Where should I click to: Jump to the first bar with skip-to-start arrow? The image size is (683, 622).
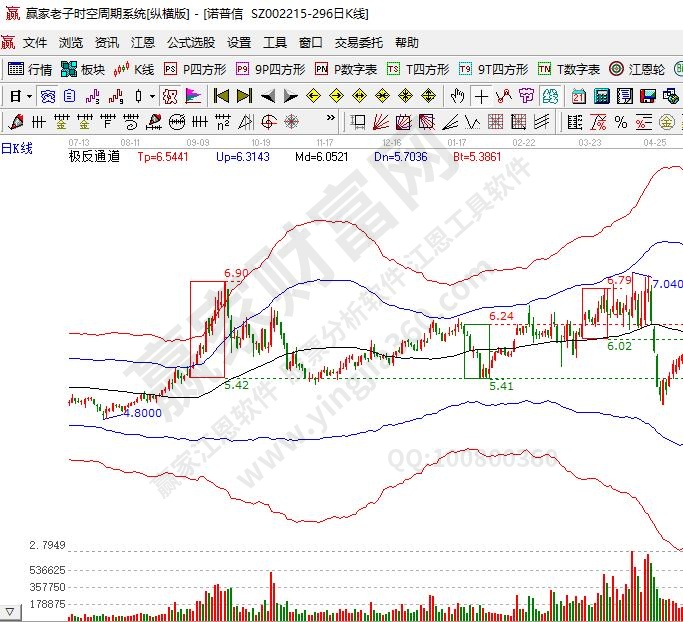point(221,97)
